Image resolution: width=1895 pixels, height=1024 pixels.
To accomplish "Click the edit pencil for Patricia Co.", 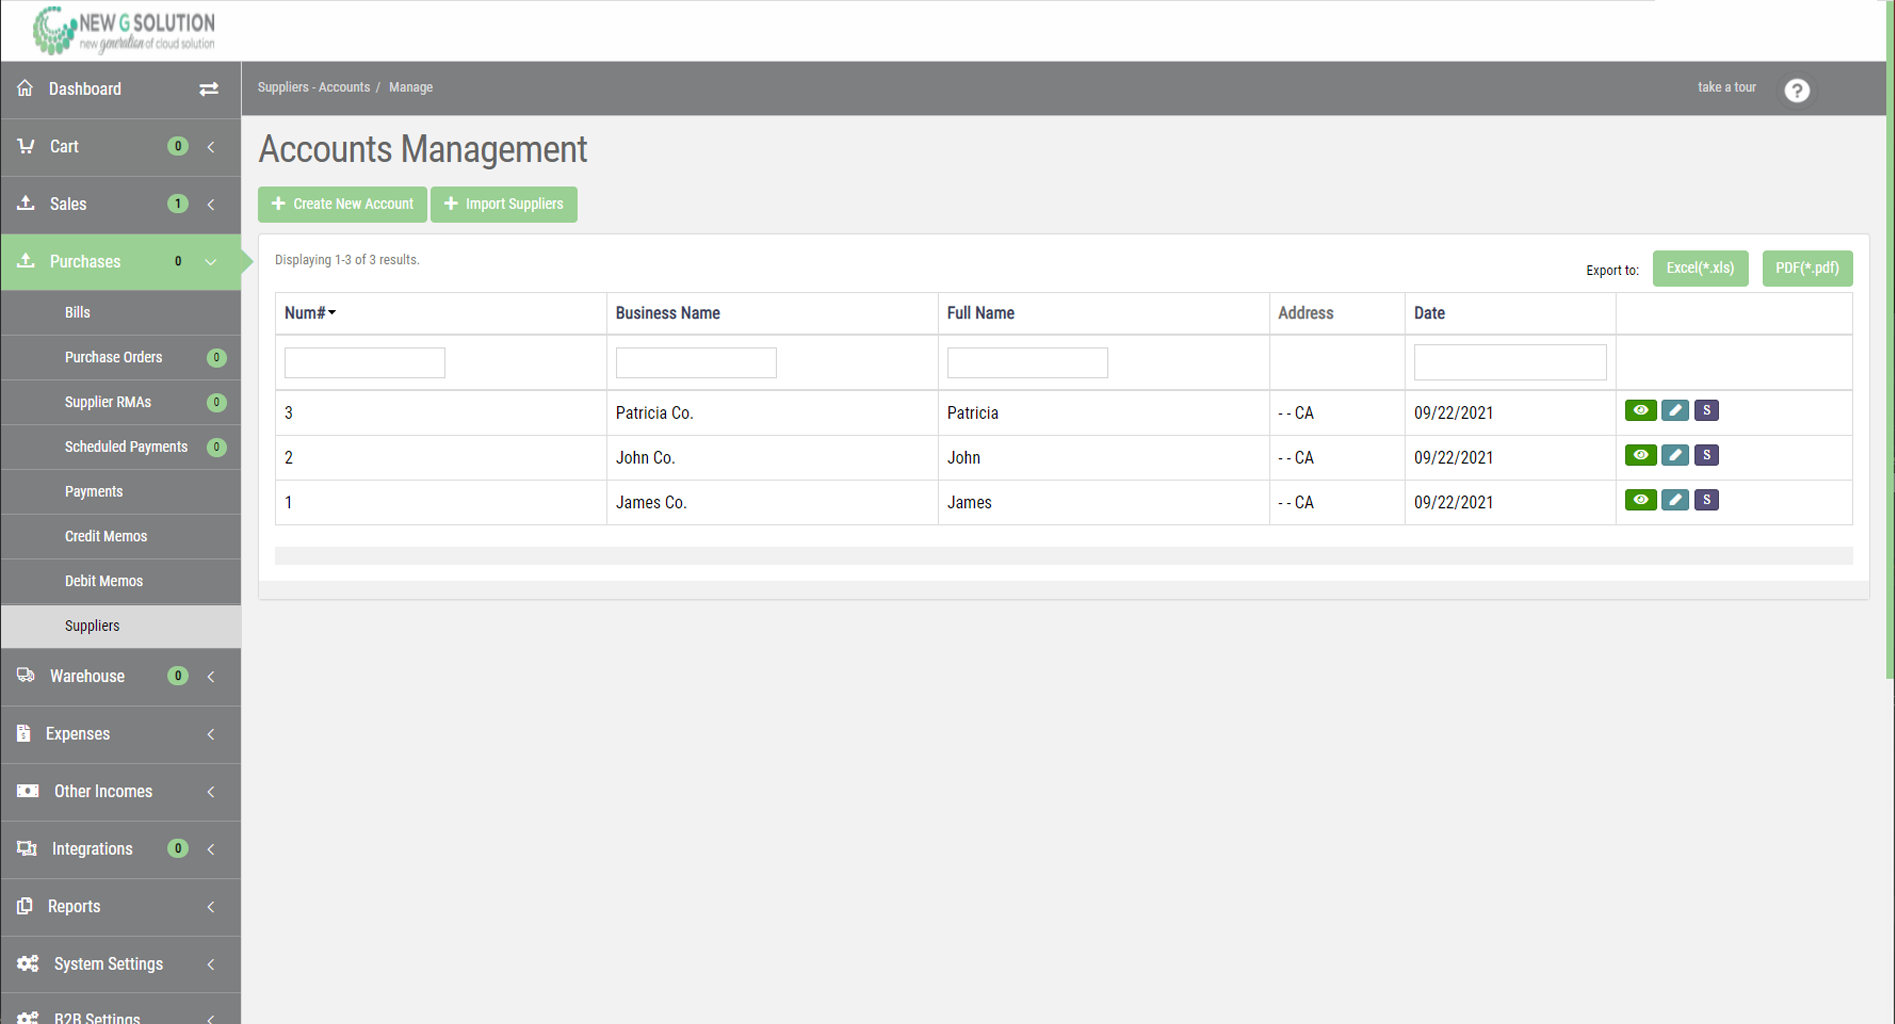I will pos(1675,410).
